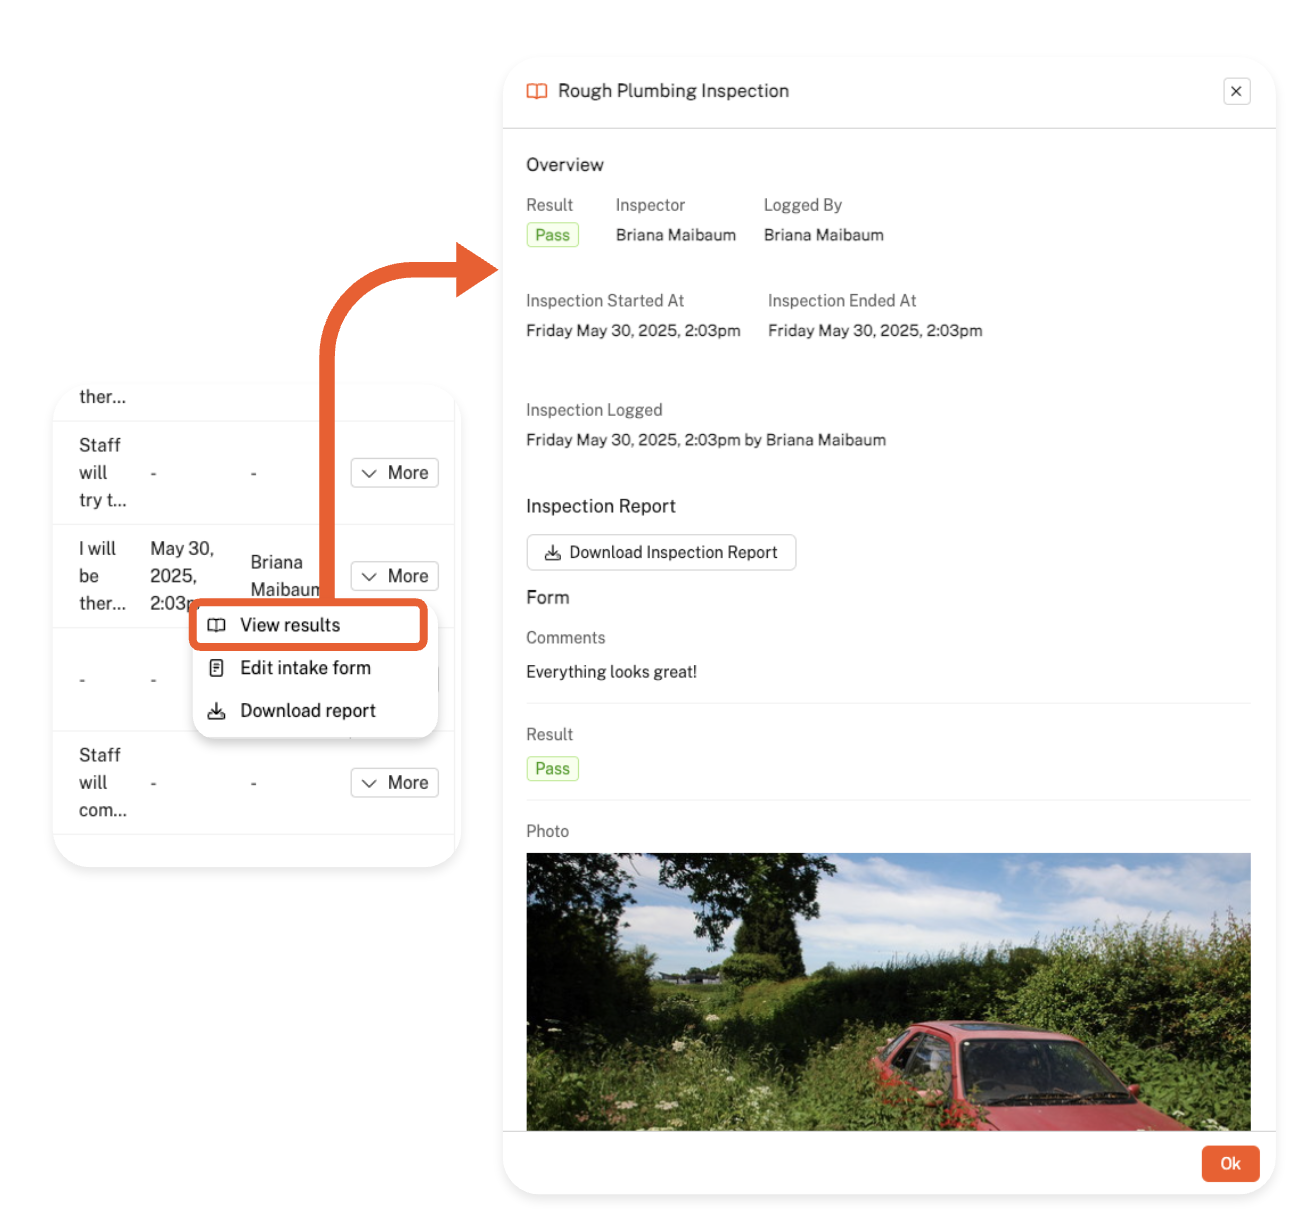Image resolution: width=1304 pixels, height=1228 pixels.
Task: Choose Edit intake form in the menu
Action: [305, 668]
